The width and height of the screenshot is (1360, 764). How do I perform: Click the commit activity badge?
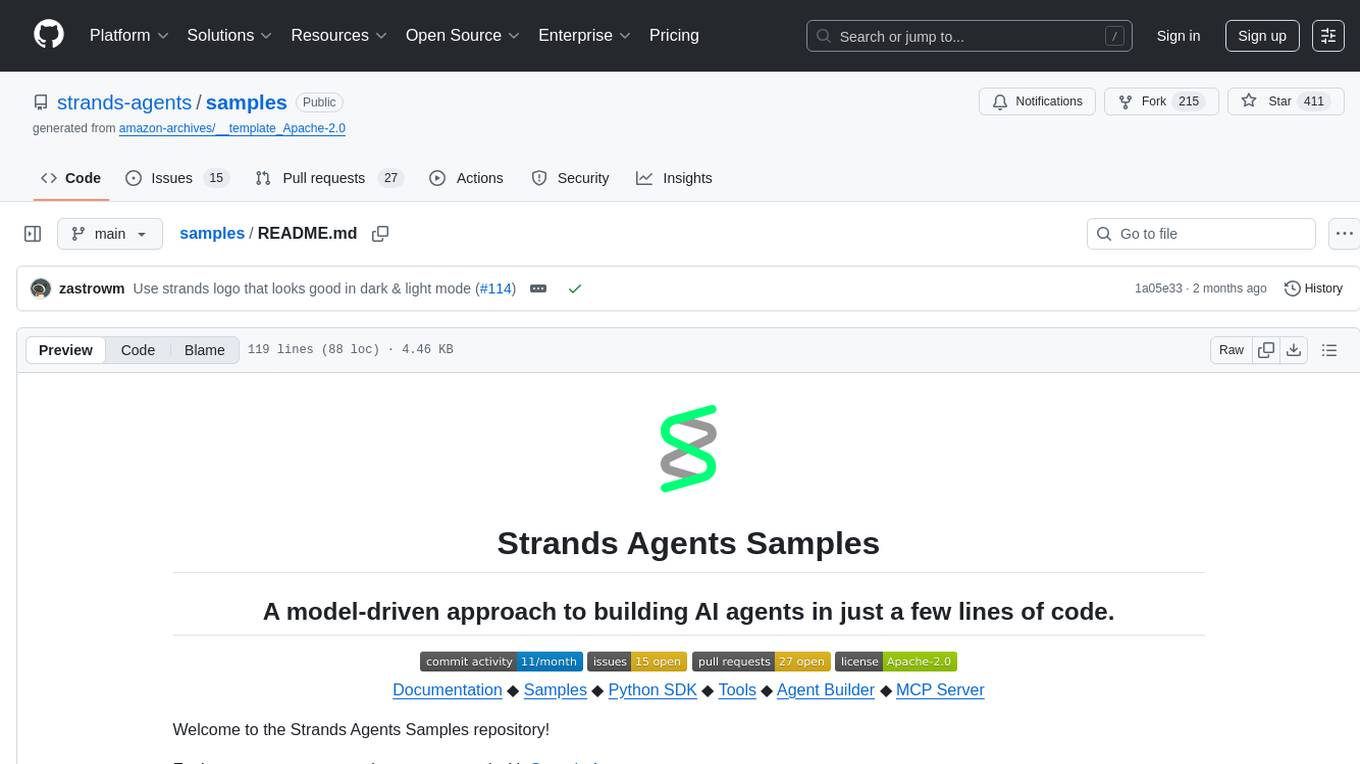pyautogui.click(x=501, y=661)
